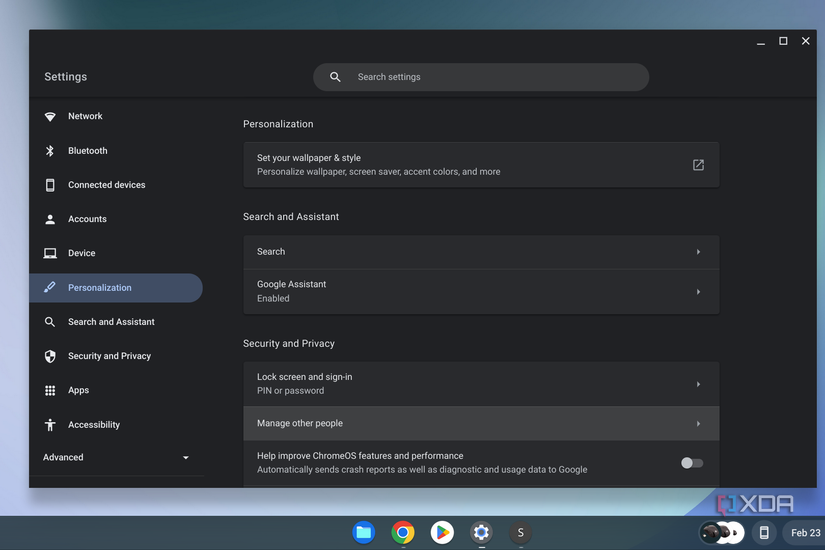Open the Search settings row
This screenshot has height=550, width=825.
[x=481, y=252]
